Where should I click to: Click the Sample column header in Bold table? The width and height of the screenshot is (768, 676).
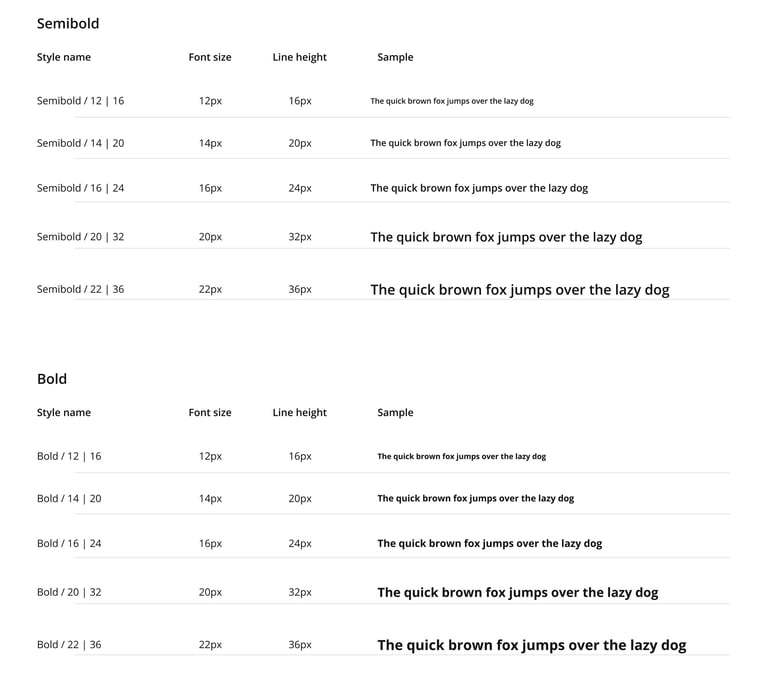point(395,413)
